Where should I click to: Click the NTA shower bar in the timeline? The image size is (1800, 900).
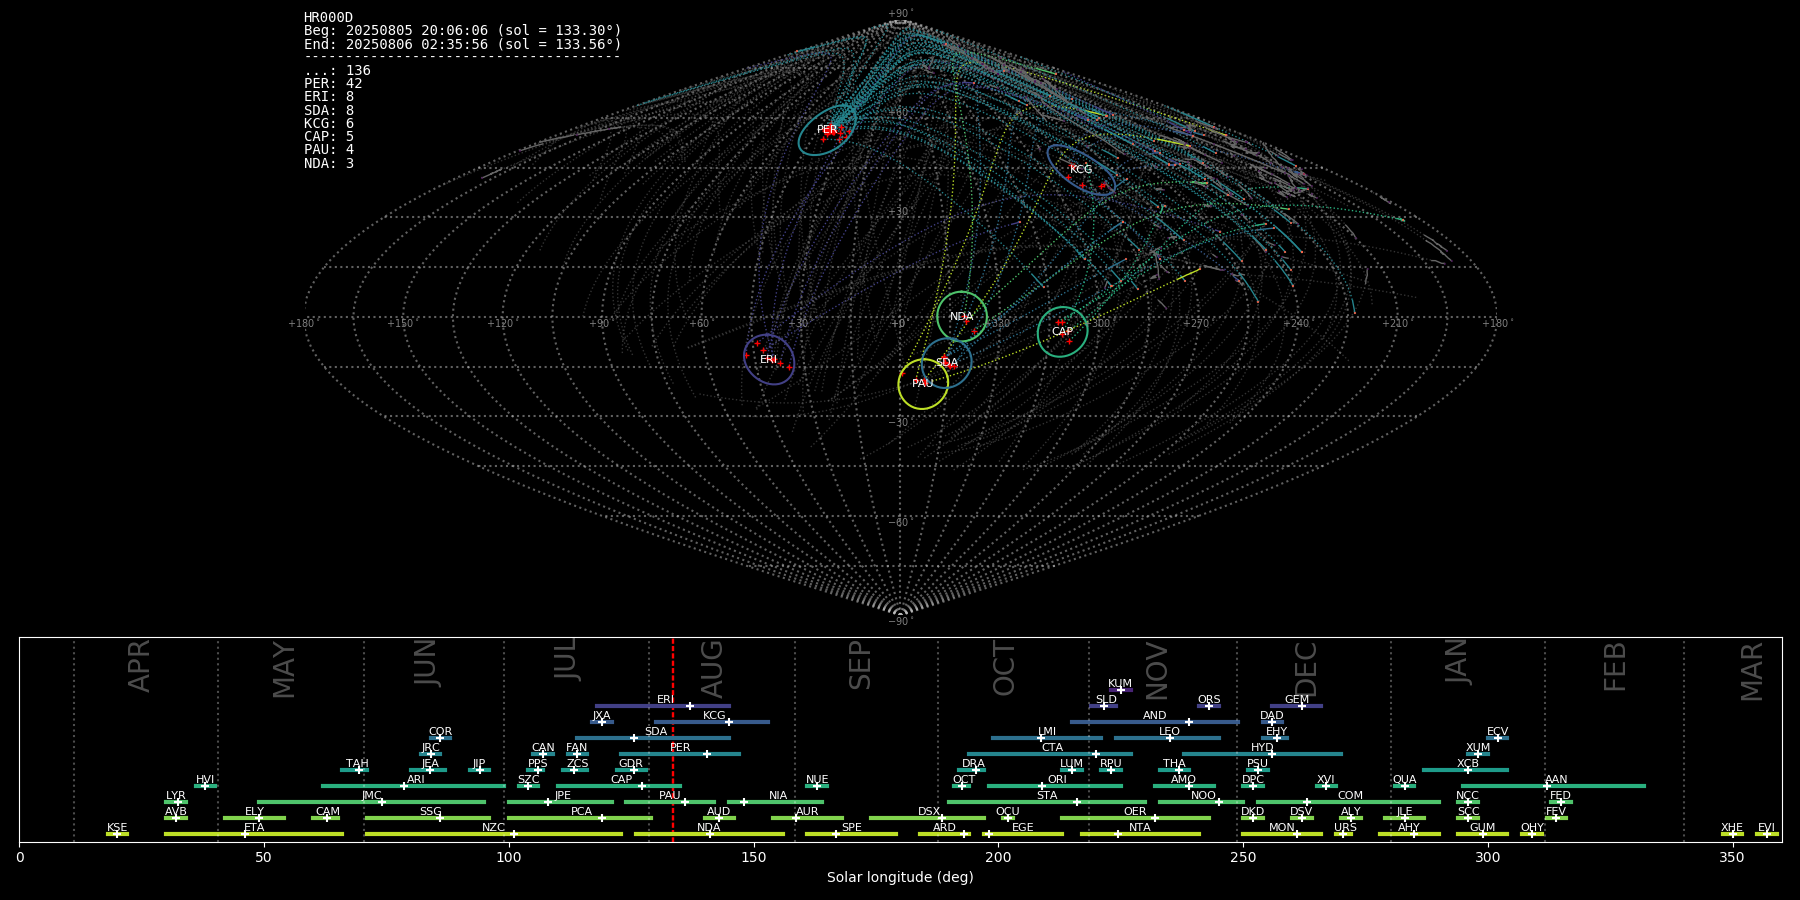[x=1140, y=834]
